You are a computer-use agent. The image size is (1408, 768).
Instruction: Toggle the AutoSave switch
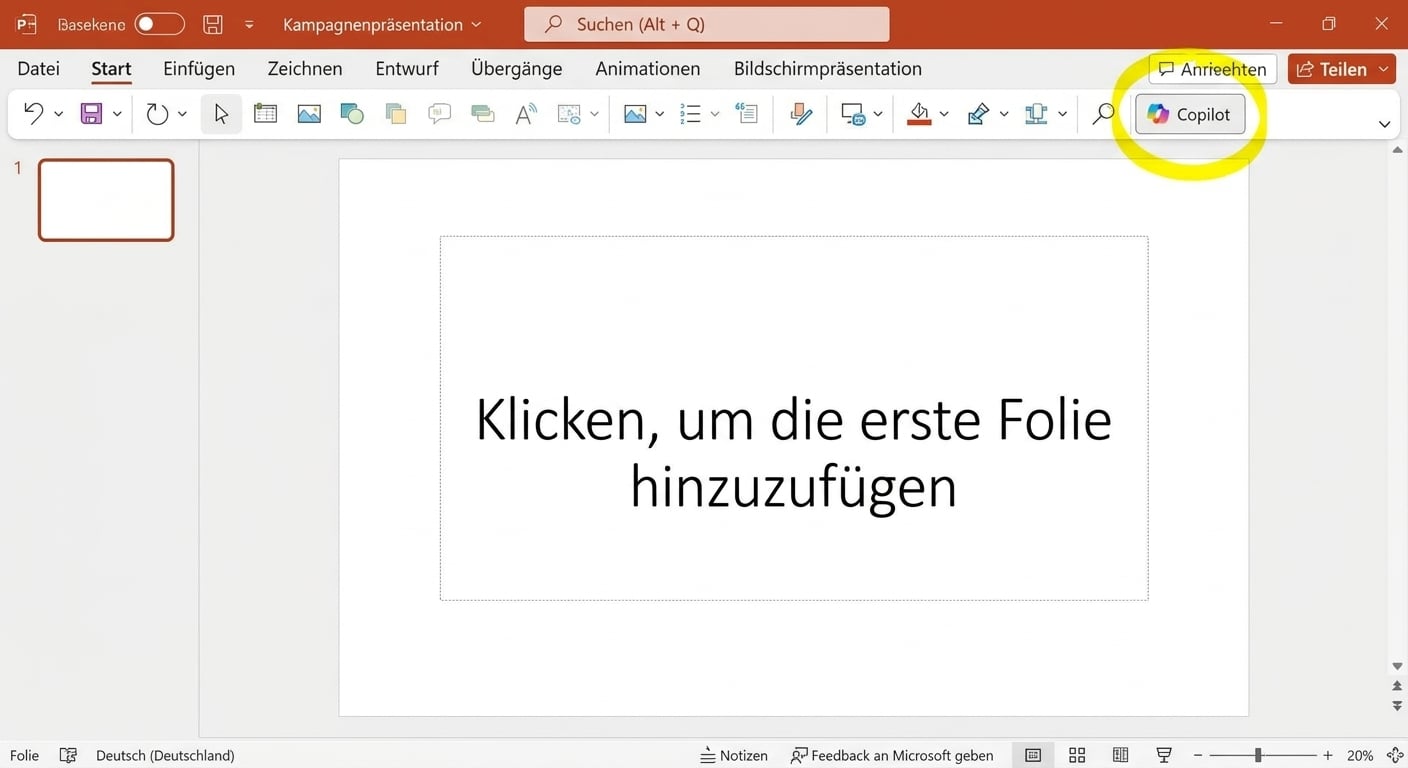tap(160, 24)
